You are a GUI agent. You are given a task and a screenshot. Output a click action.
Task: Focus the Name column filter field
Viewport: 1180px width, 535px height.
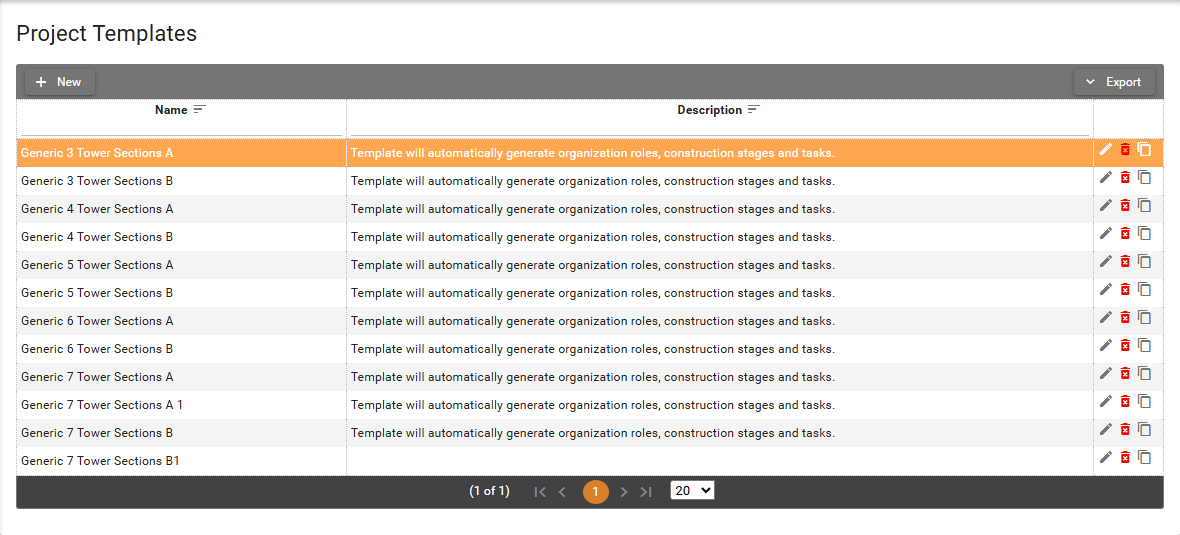[x=181, y=128]
